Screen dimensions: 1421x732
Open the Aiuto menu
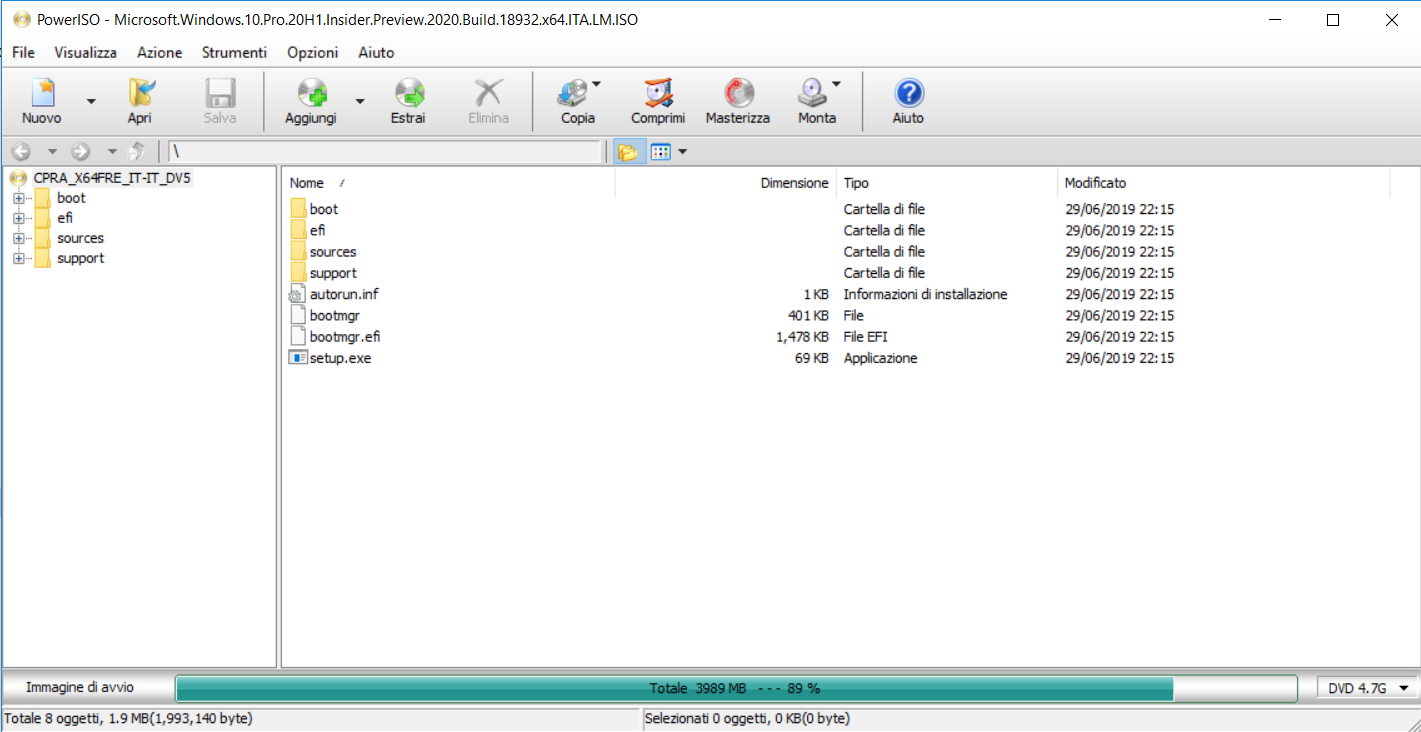pos(376,52)
